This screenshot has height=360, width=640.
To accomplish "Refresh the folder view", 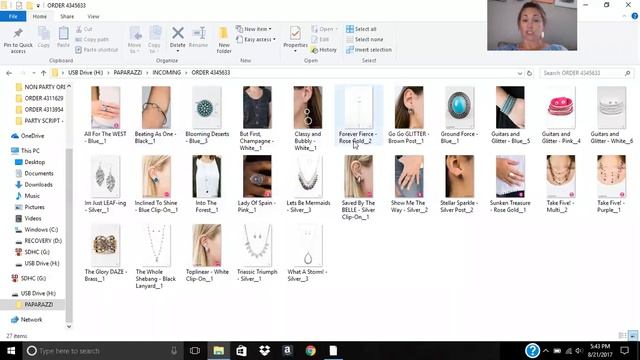I will pos(529,73).
